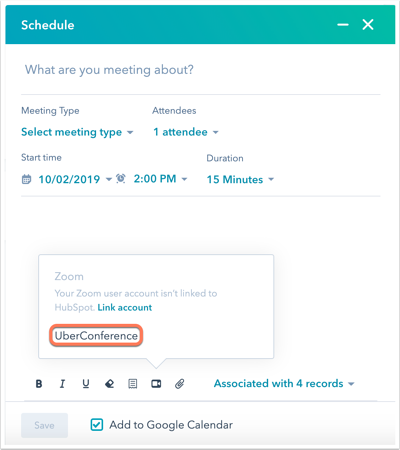Follow the Link account link

pos(125,307)
